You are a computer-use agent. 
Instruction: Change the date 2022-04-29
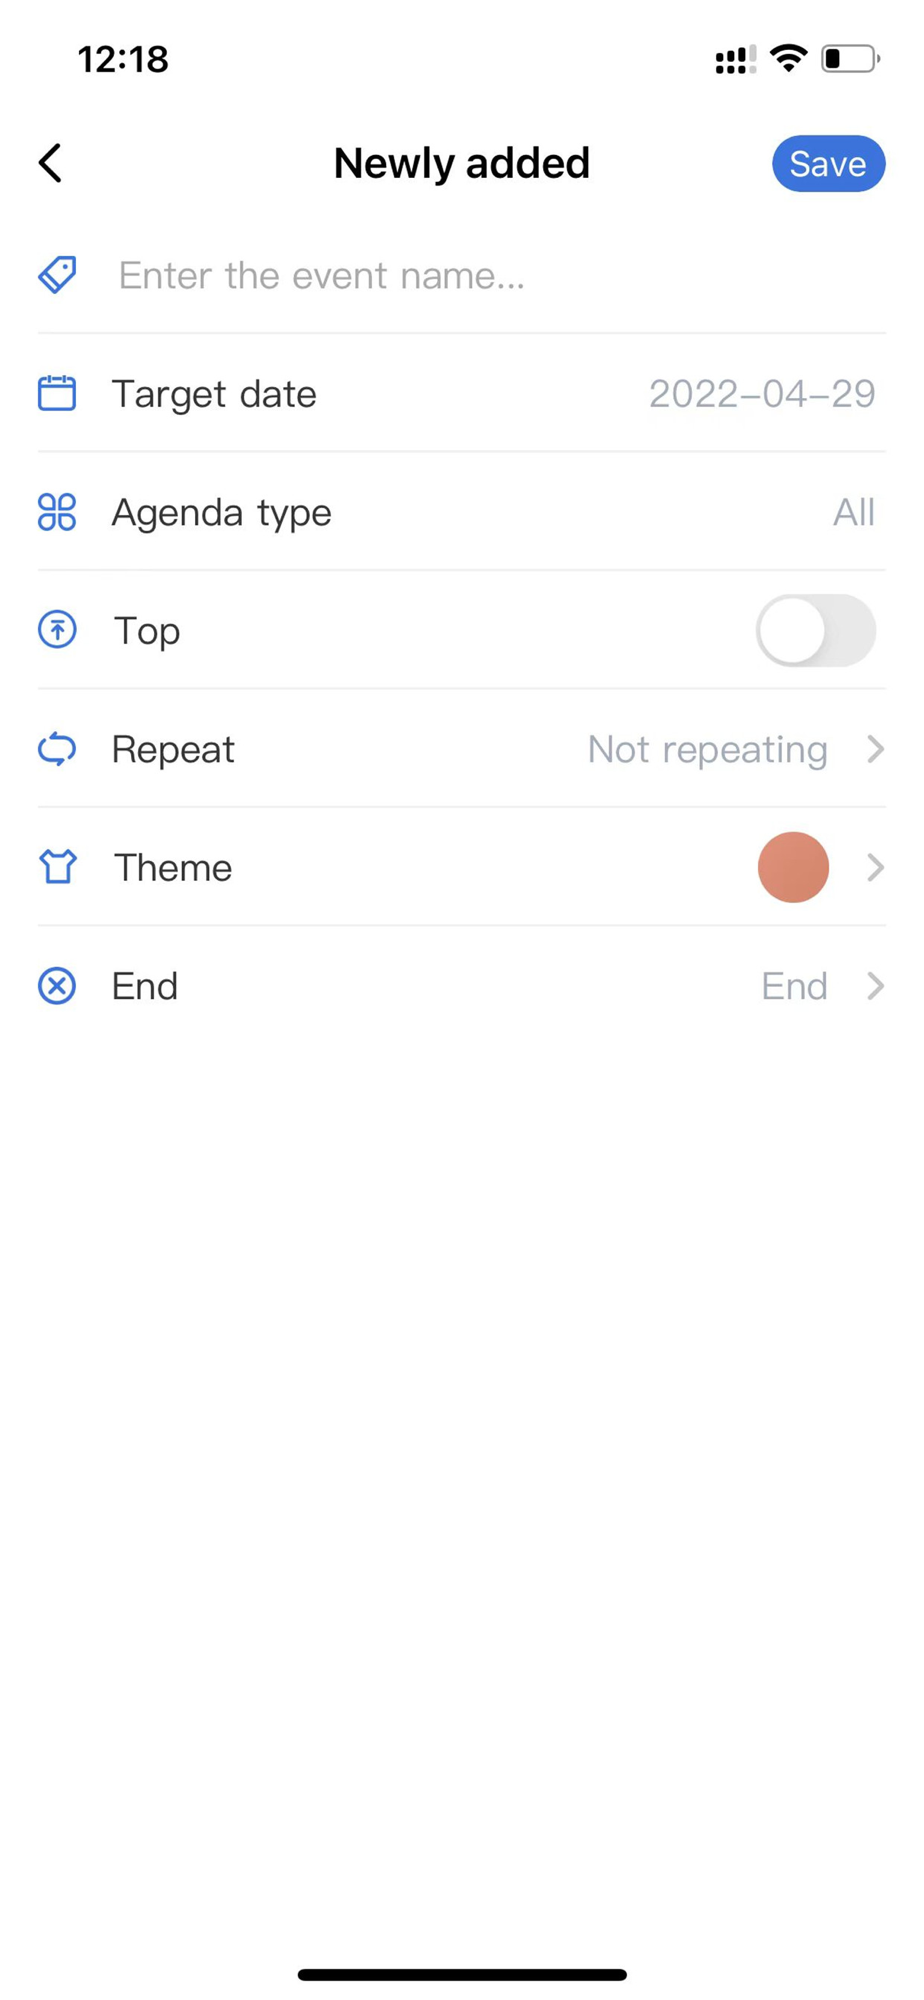tap(762, 394)
